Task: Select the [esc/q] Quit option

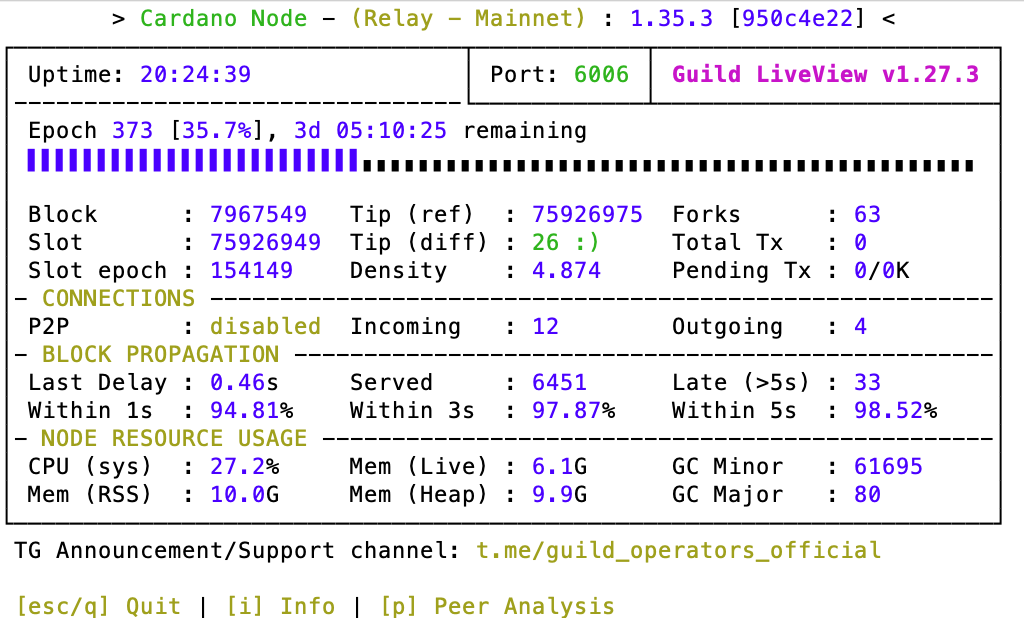Action: point(98,606)
